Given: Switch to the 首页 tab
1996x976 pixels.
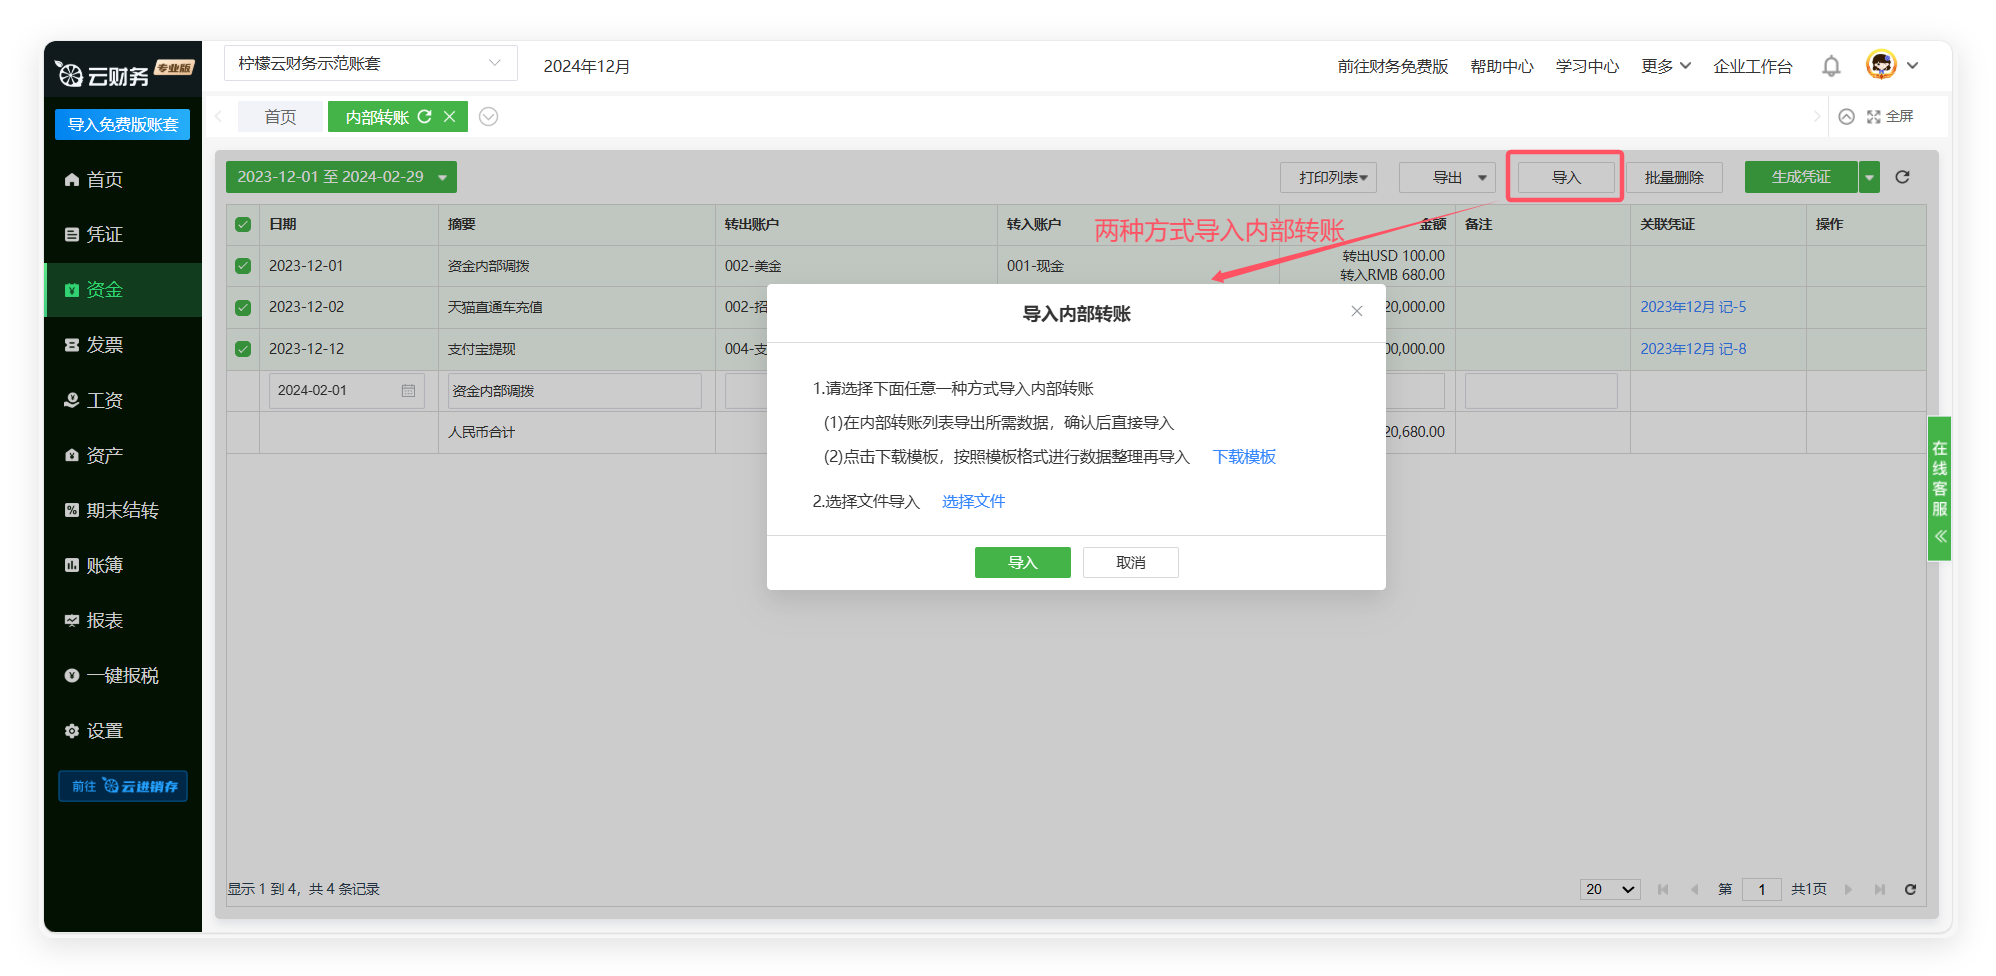Looking at the screenshot, I should coord(280,117).
